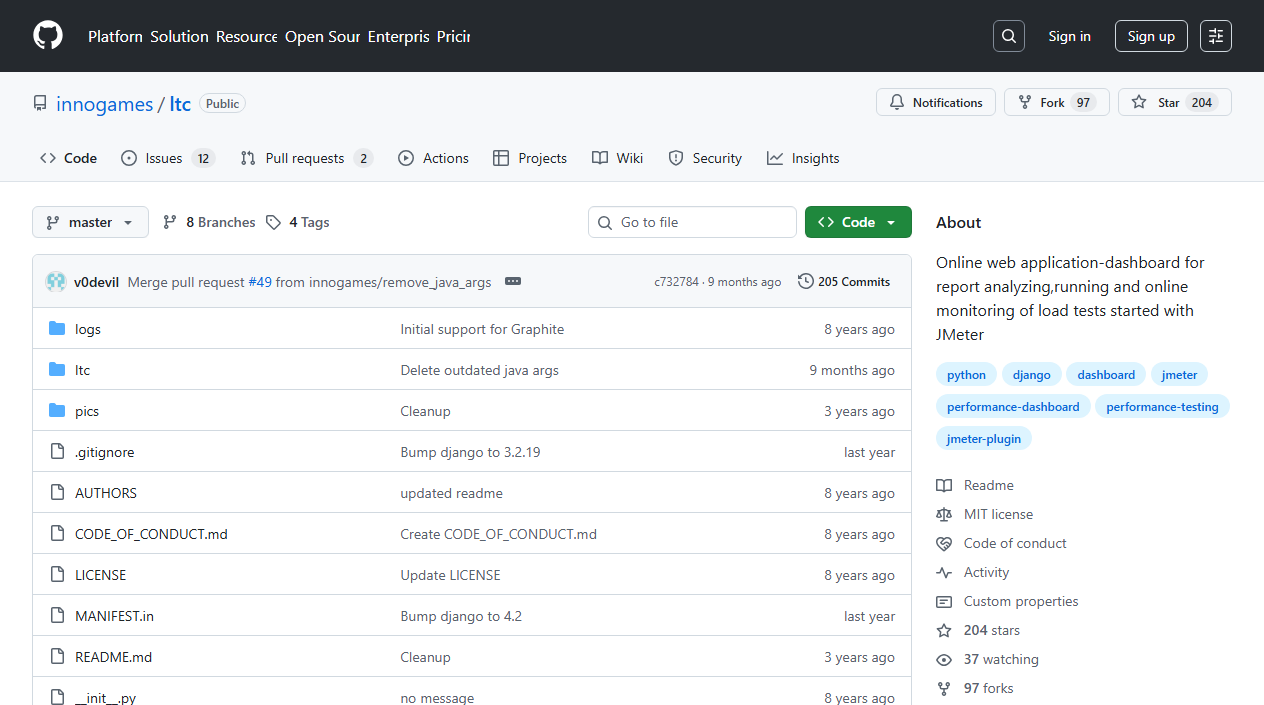Star the repository with Star button
The image size is (1264, 705).
coord(1175,102)
